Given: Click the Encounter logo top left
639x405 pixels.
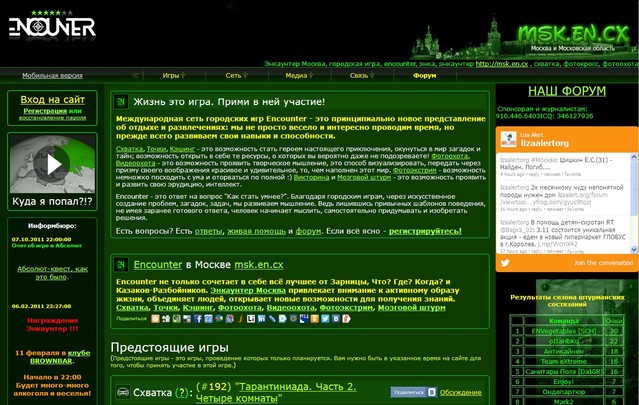Looking at the screenshot, I should [x=53, y=25].
